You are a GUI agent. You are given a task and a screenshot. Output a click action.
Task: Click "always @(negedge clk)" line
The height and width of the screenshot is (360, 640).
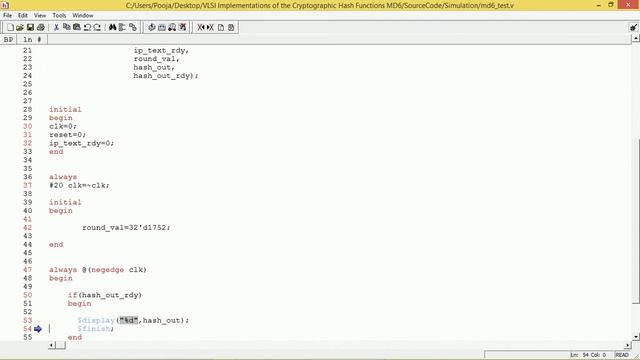[x=98, y=270]
